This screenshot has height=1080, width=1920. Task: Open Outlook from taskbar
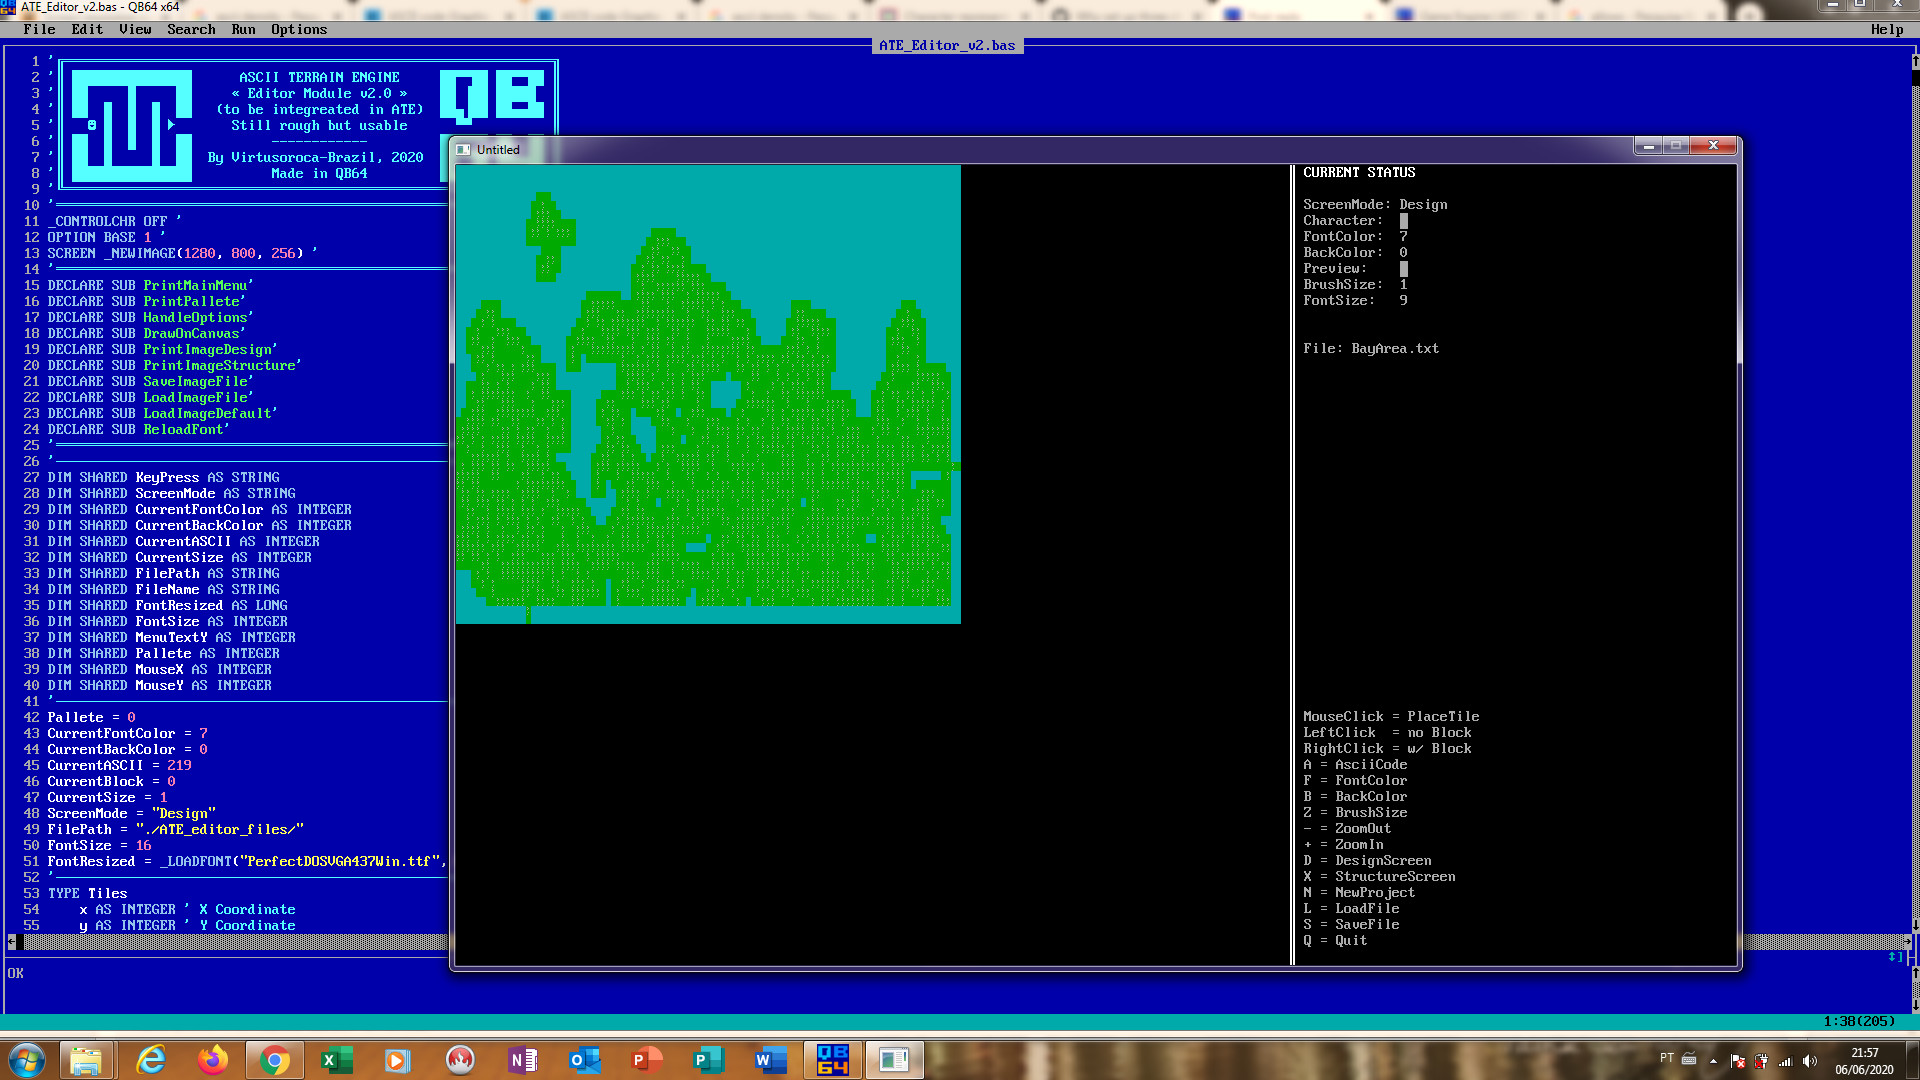[584, 1059]
